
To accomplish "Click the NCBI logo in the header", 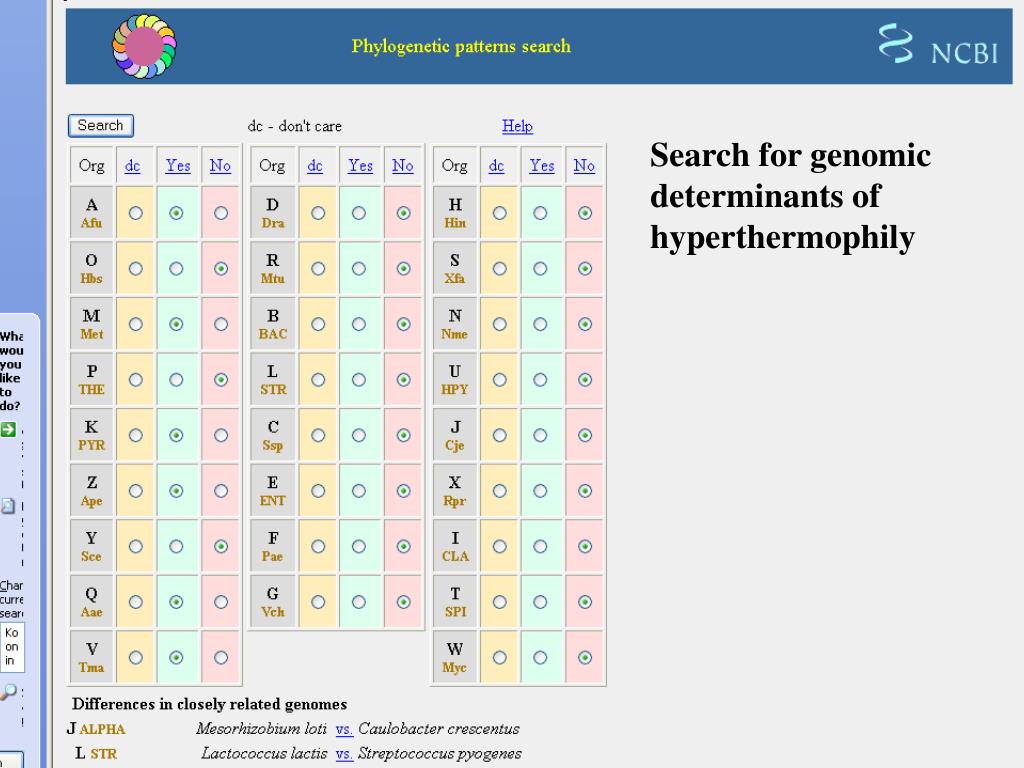I will click(x=938, y=45).
